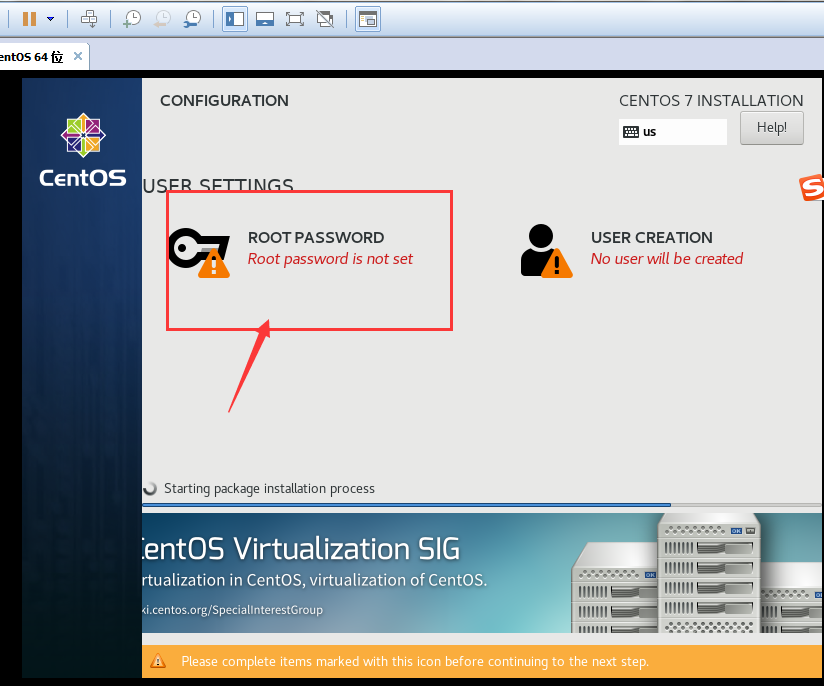Click the CentOS Virtualization SIG banner heading
The height and width of the screenshot is (686, 824).
[301, 549]
